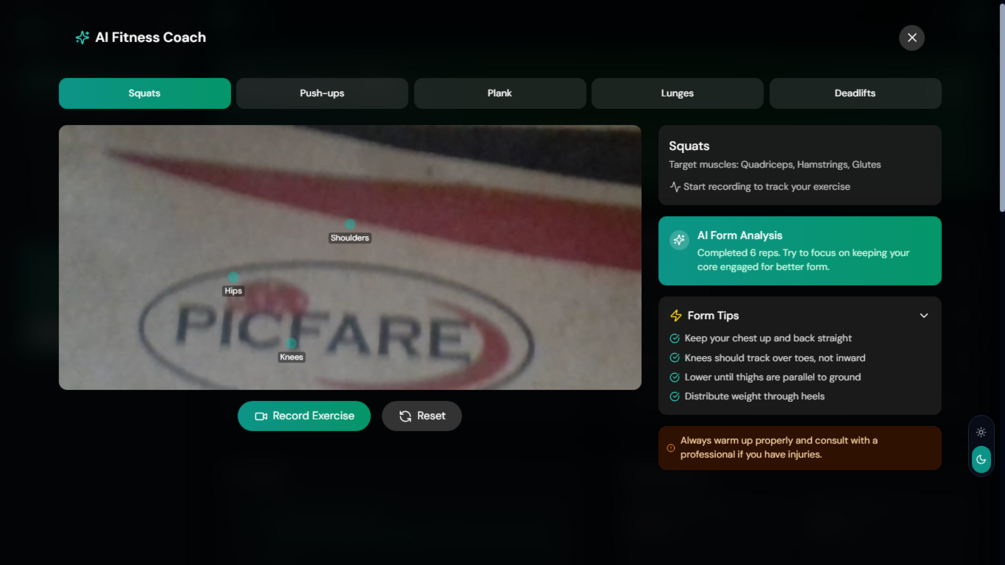Image resolution: width=1005 pixels, height=565 pixels.
Task: Close the AI Fitness Coach dialog
Action: point(911,38)
